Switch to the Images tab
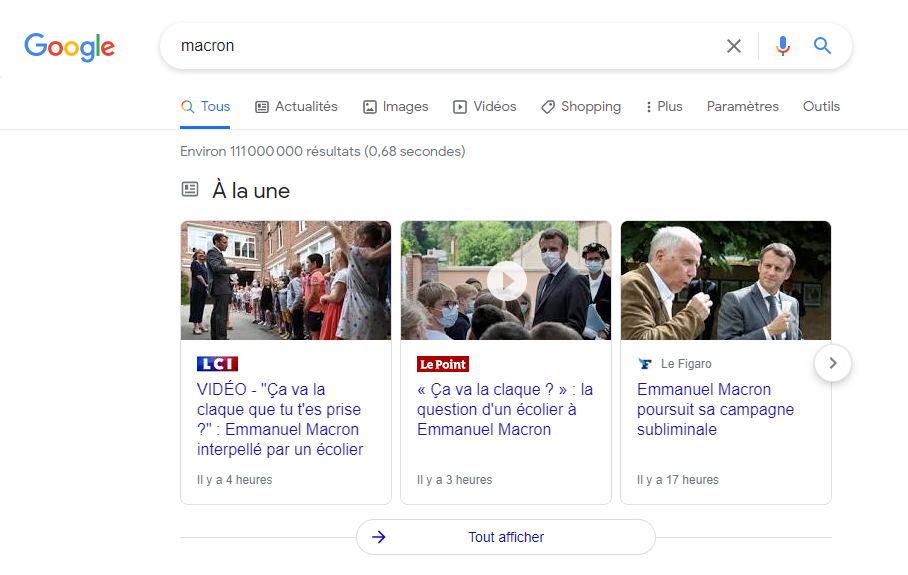 click(396, 107)
